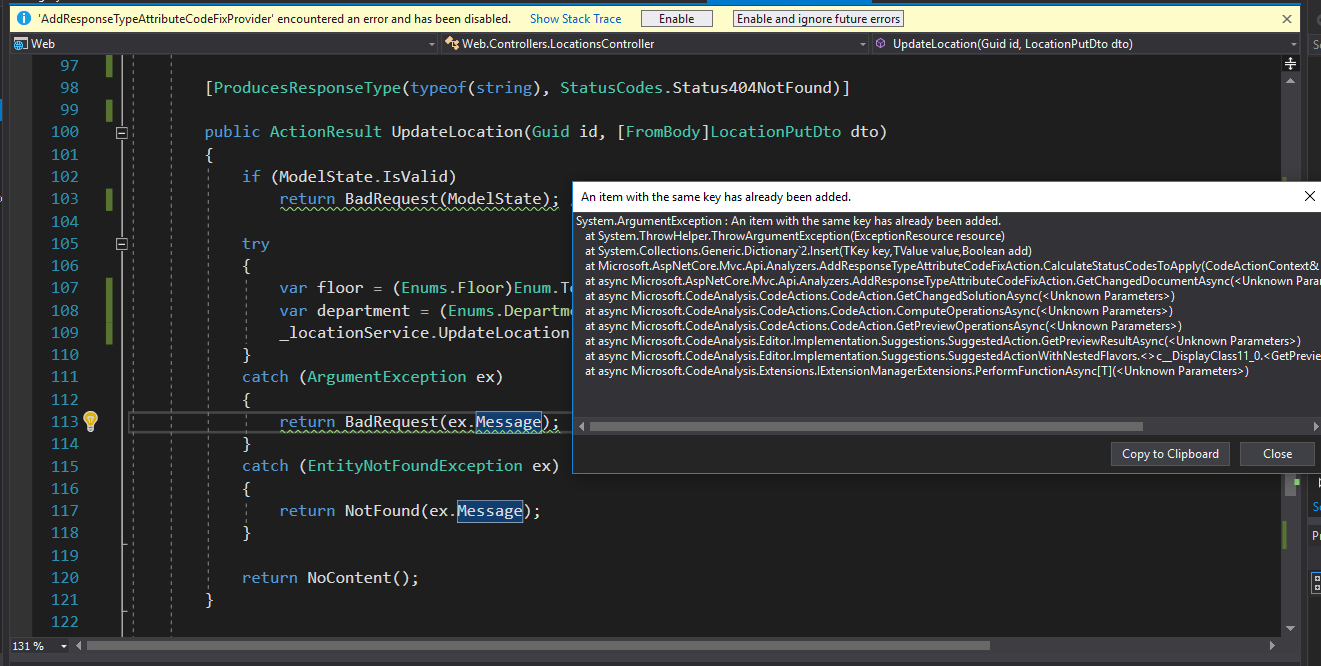The width and height of the screenshot is (1321, 666).
Task: Click EntityNotFoundException on line 115
Action: 414,466
